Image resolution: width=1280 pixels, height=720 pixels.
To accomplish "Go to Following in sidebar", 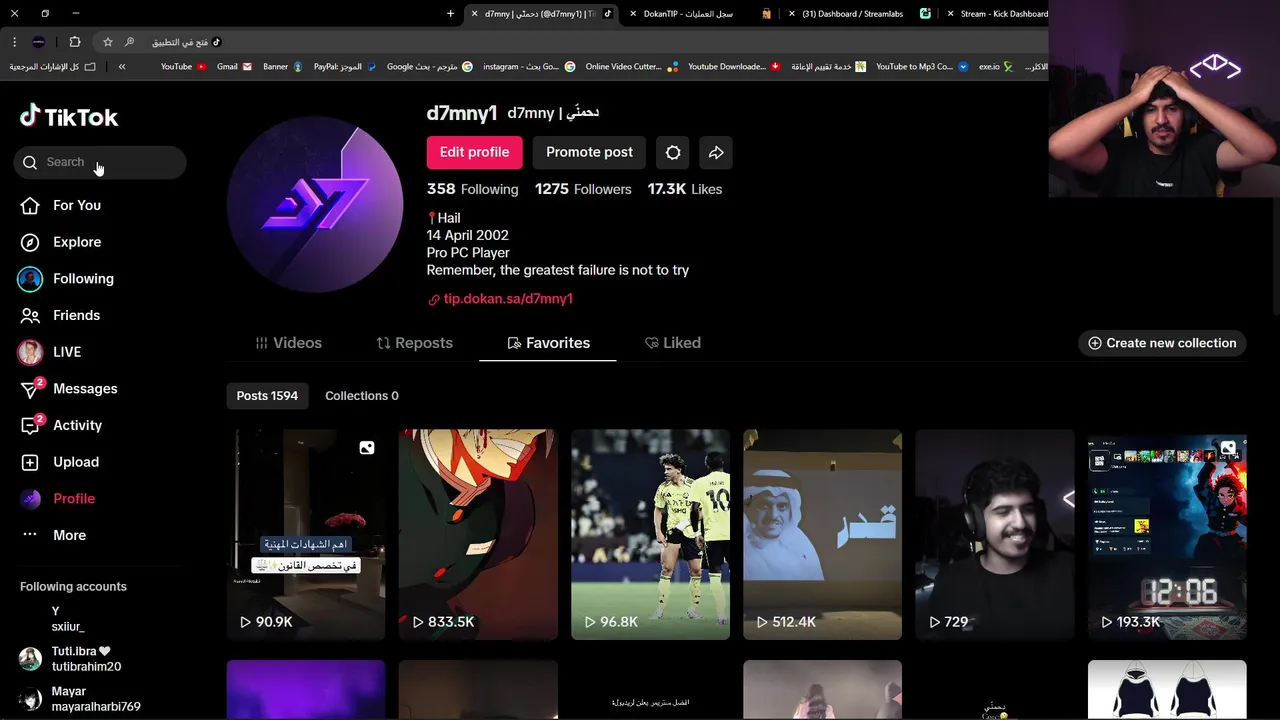I will click(x=66, y=279).
